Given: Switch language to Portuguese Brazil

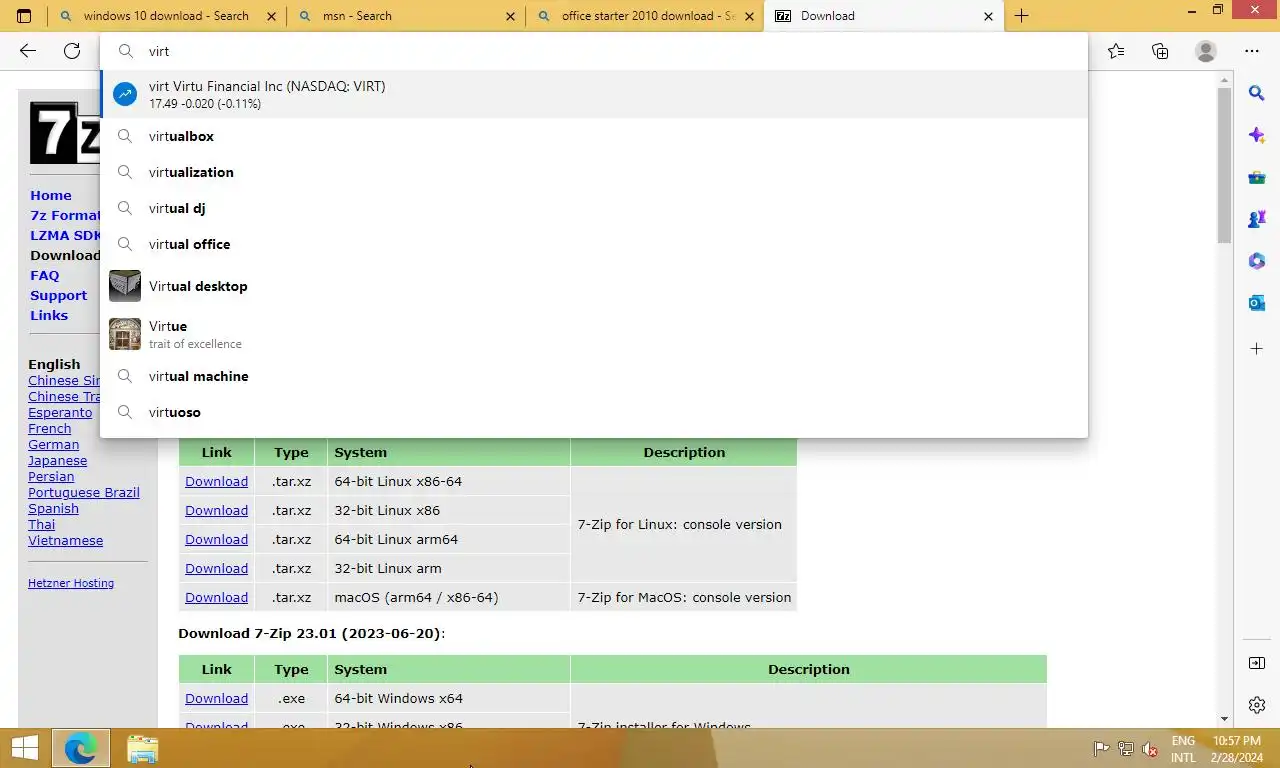Looking at the screenshot, I should [84, 493].
